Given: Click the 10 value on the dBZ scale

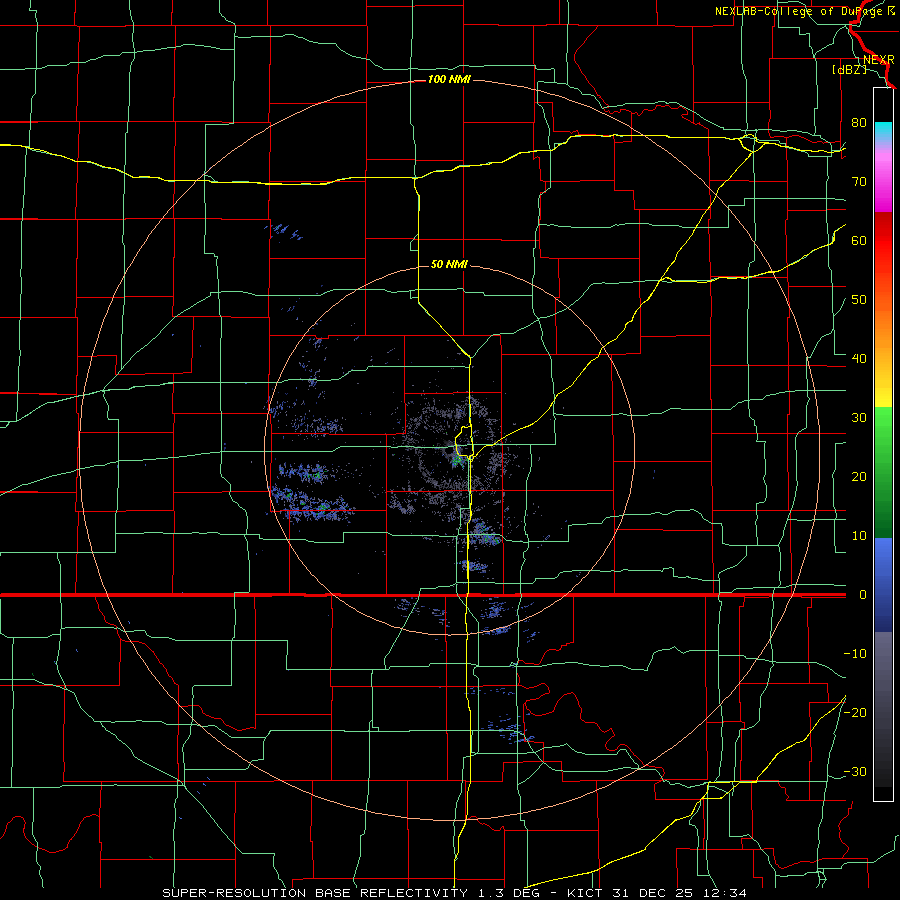Looking at the screenshot, I should 859,536.
